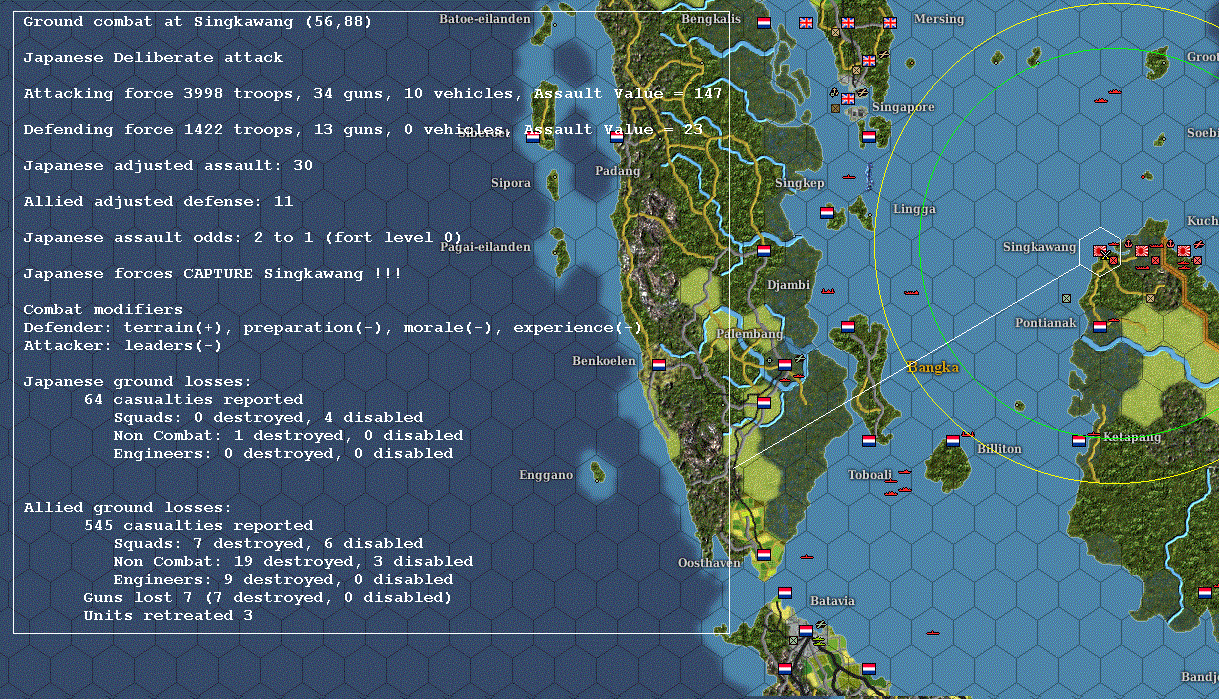Click the Dutch base flag at Billiton
Screen dimensions: 1219x699
pos(953,441)
